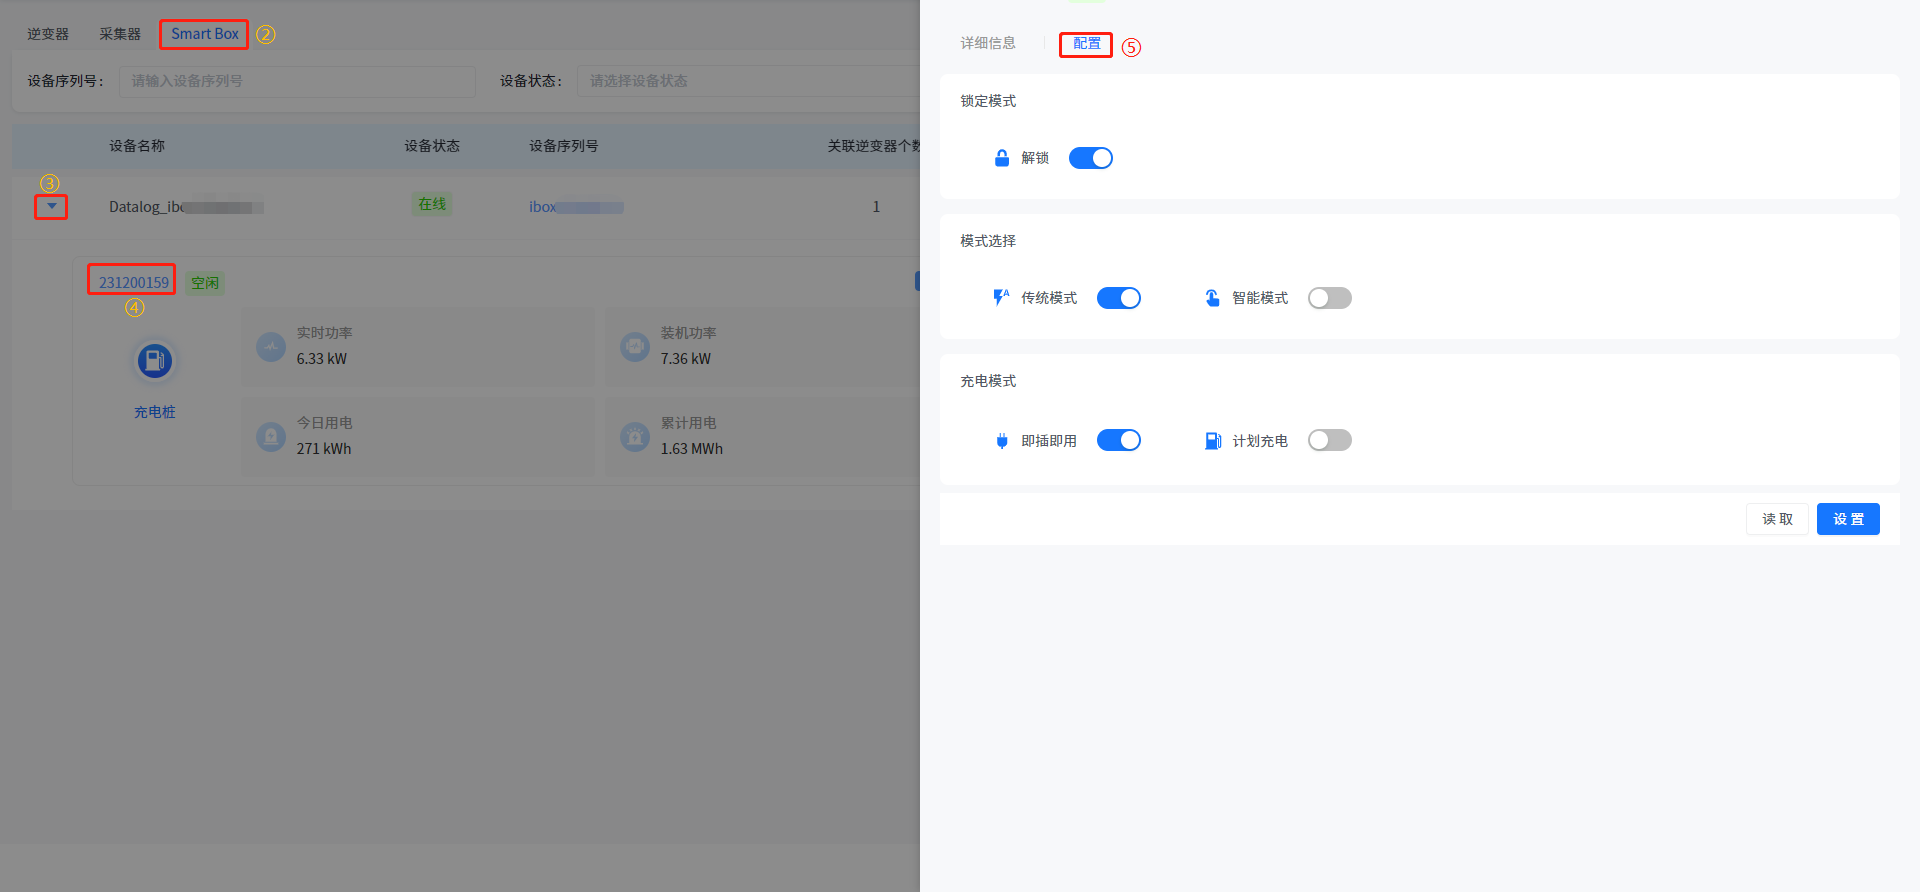The width and height of the screenshot is (1920, 892).
Task: Switch to the 详细信息 tab
Action: (988, 43)
